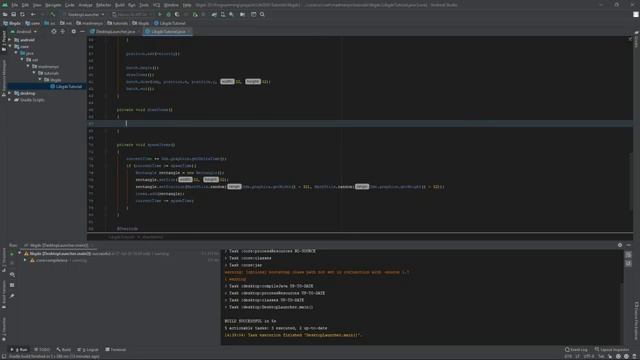Click the Make Project hammer icon
The height and width of the screenshot is (360, 640).
(52, 14)
